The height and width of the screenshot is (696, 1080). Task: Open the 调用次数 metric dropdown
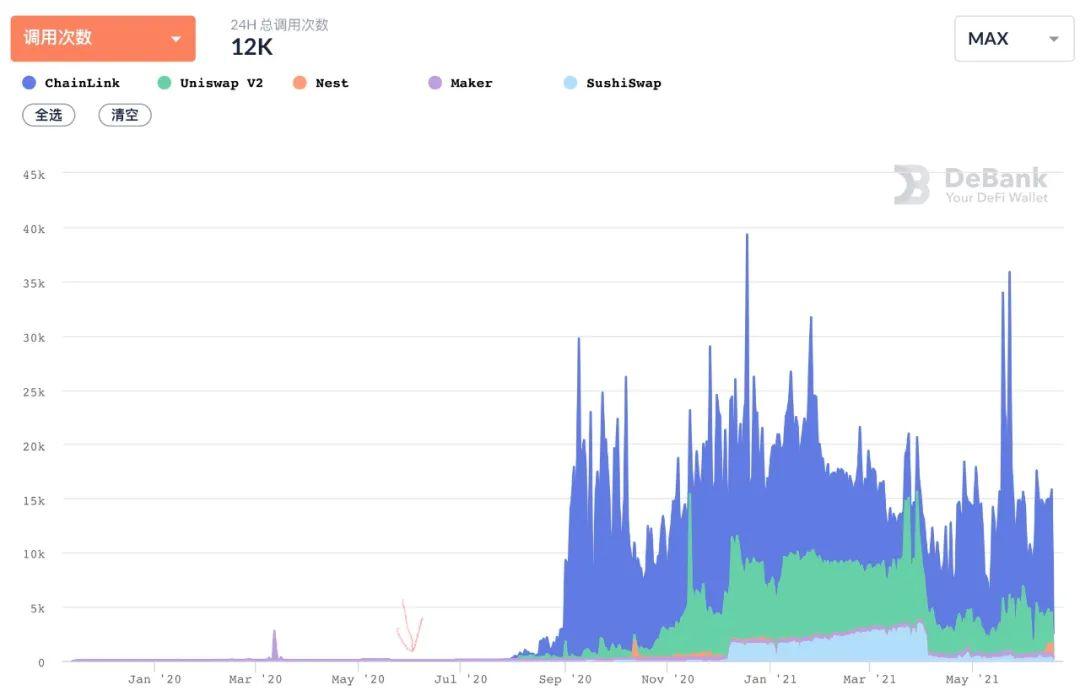click(103, 39)
